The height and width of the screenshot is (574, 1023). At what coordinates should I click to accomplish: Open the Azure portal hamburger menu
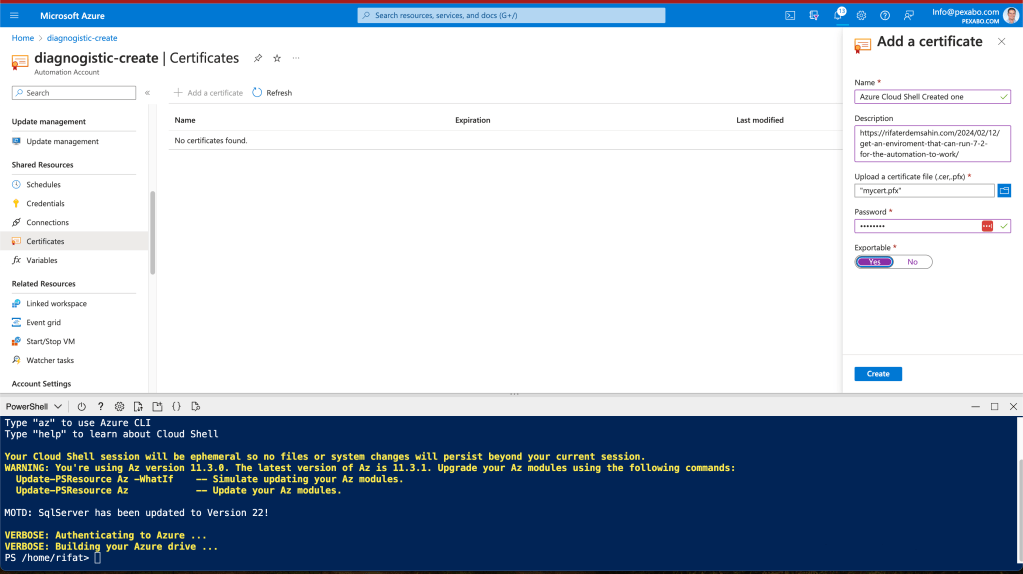(x=14, y=15)
